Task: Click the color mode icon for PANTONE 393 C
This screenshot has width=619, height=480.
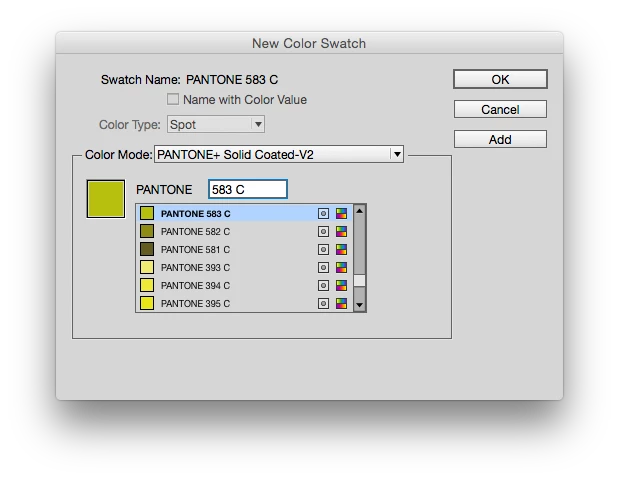Action: pos(341,268)
